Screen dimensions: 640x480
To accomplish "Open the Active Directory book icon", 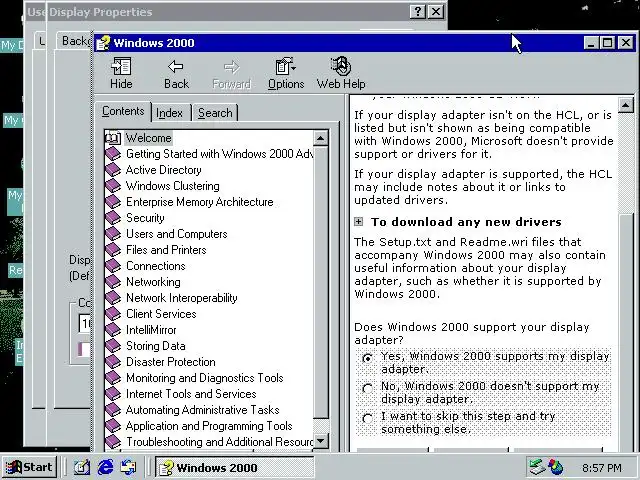I will pyautogui.click(x=113, y=170).
